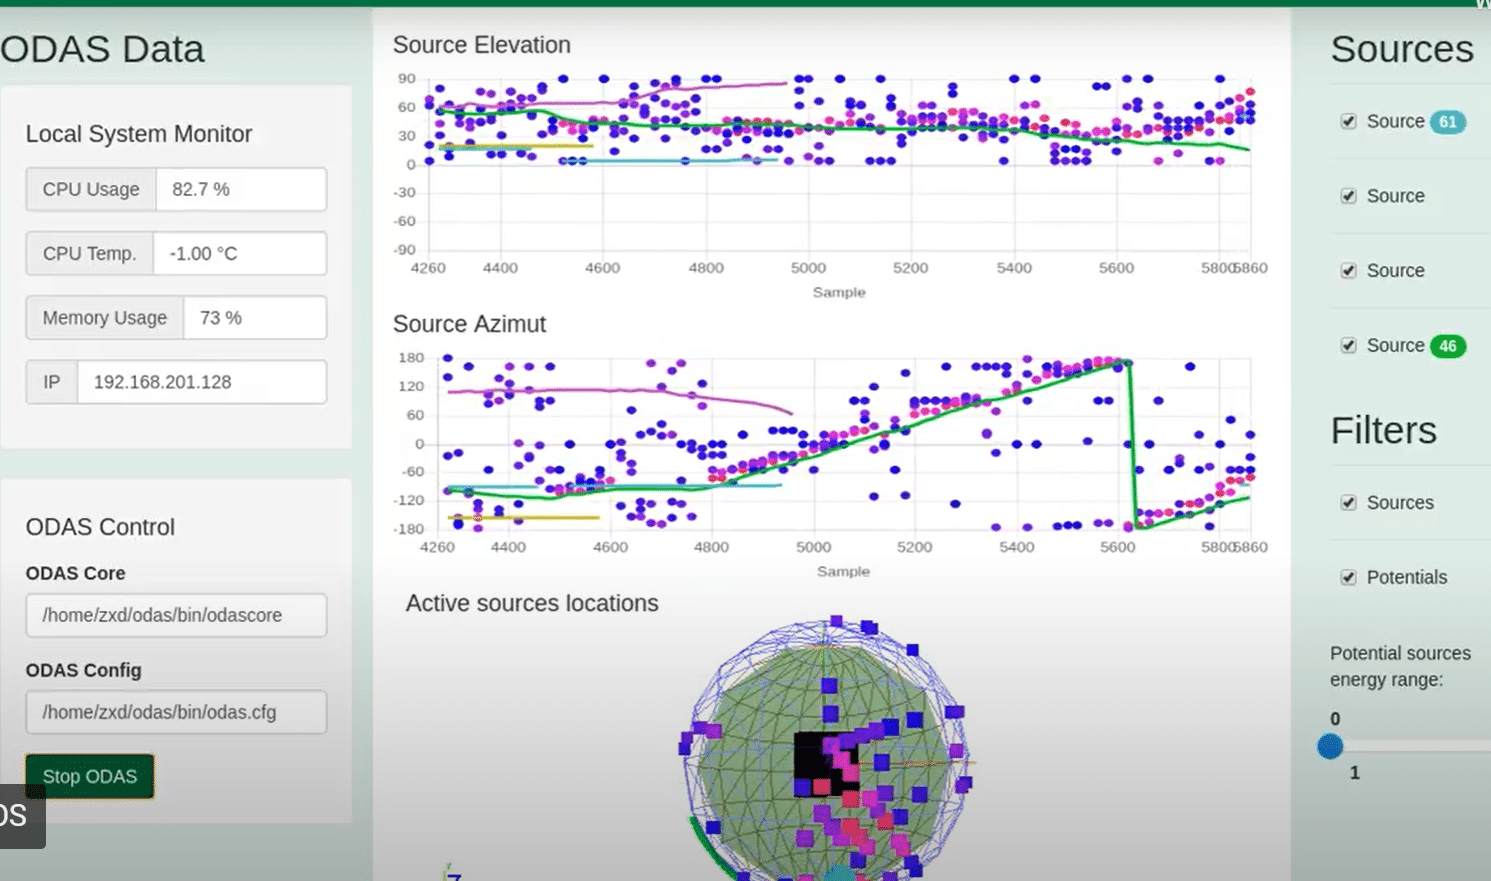The image size is (1491, 881).
Task: Toggle Source checkbox directly above Source 46
Action: pos(1348,271)
